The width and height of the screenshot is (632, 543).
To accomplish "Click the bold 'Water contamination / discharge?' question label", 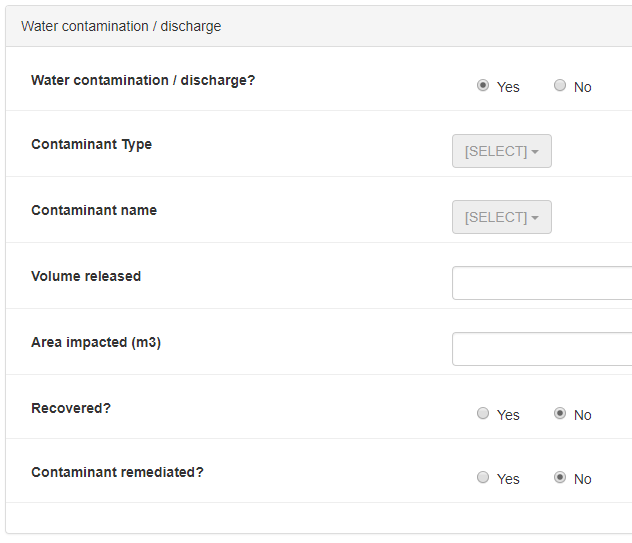I will pos(143,80).
